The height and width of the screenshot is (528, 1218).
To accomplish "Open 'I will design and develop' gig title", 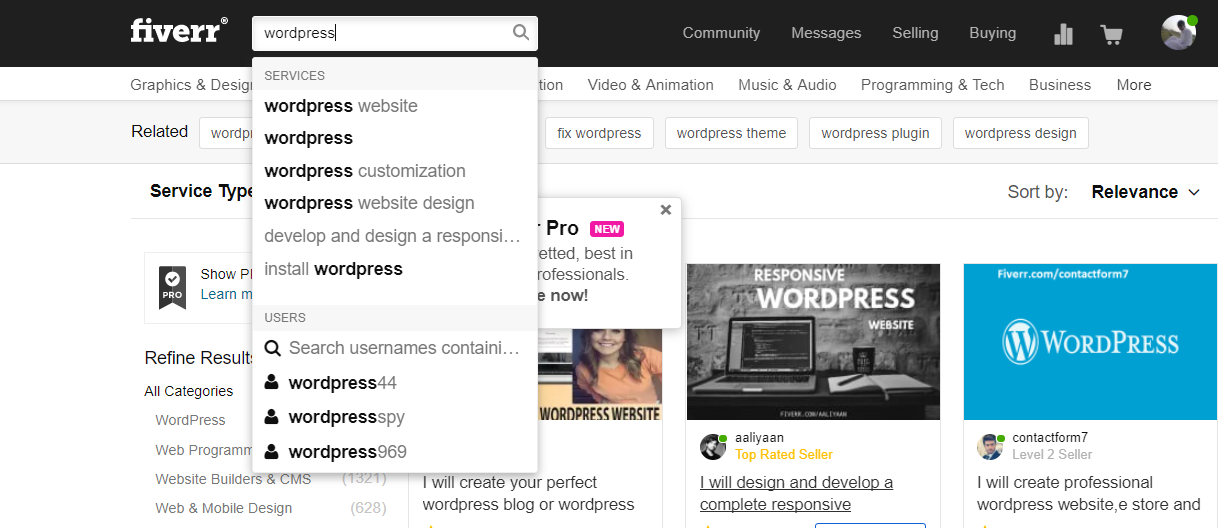I will [x=797, y=493].
